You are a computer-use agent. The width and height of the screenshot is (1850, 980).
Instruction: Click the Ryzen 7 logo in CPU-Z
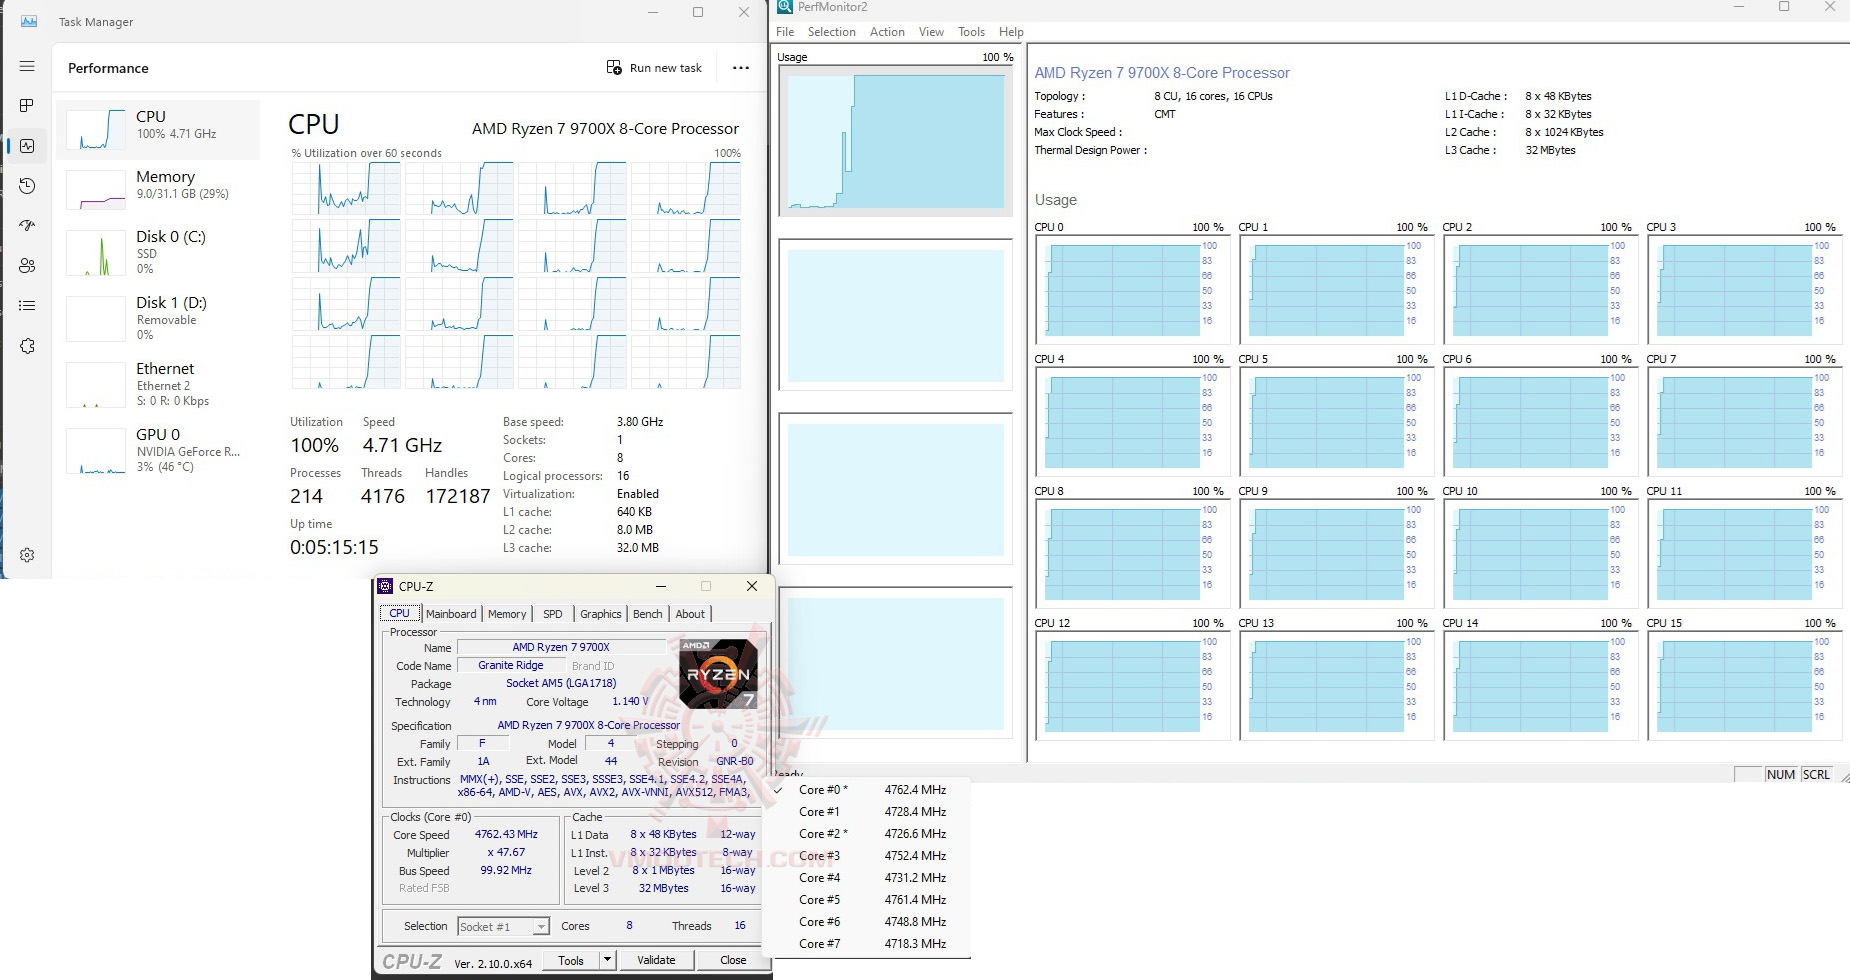click(717, 673)
